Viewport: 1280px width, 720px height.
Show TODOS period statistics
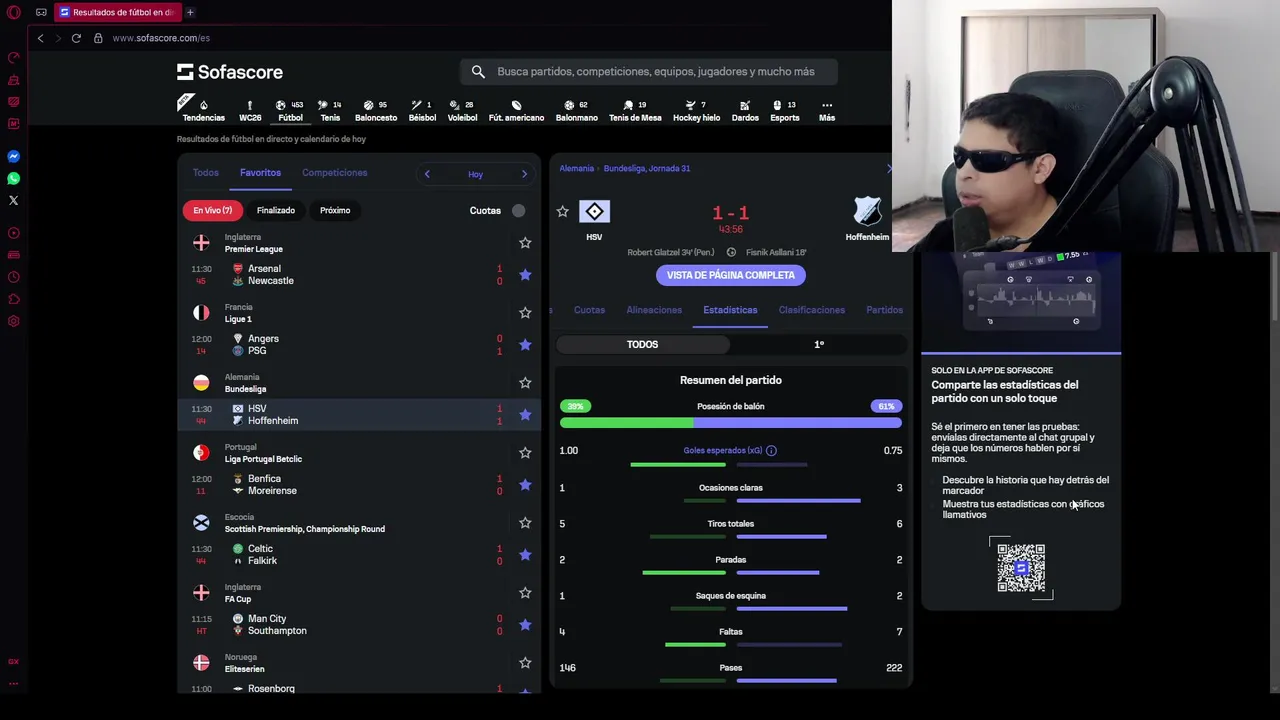(x=643, y=344)
